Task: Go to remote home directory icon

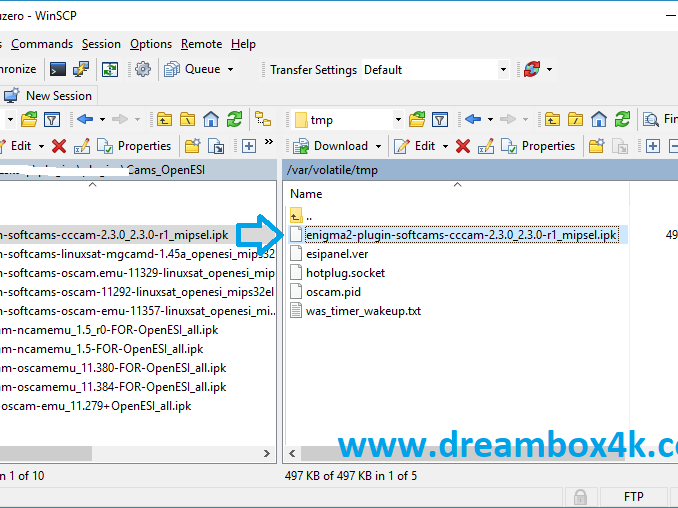Action: coord(599,119)
